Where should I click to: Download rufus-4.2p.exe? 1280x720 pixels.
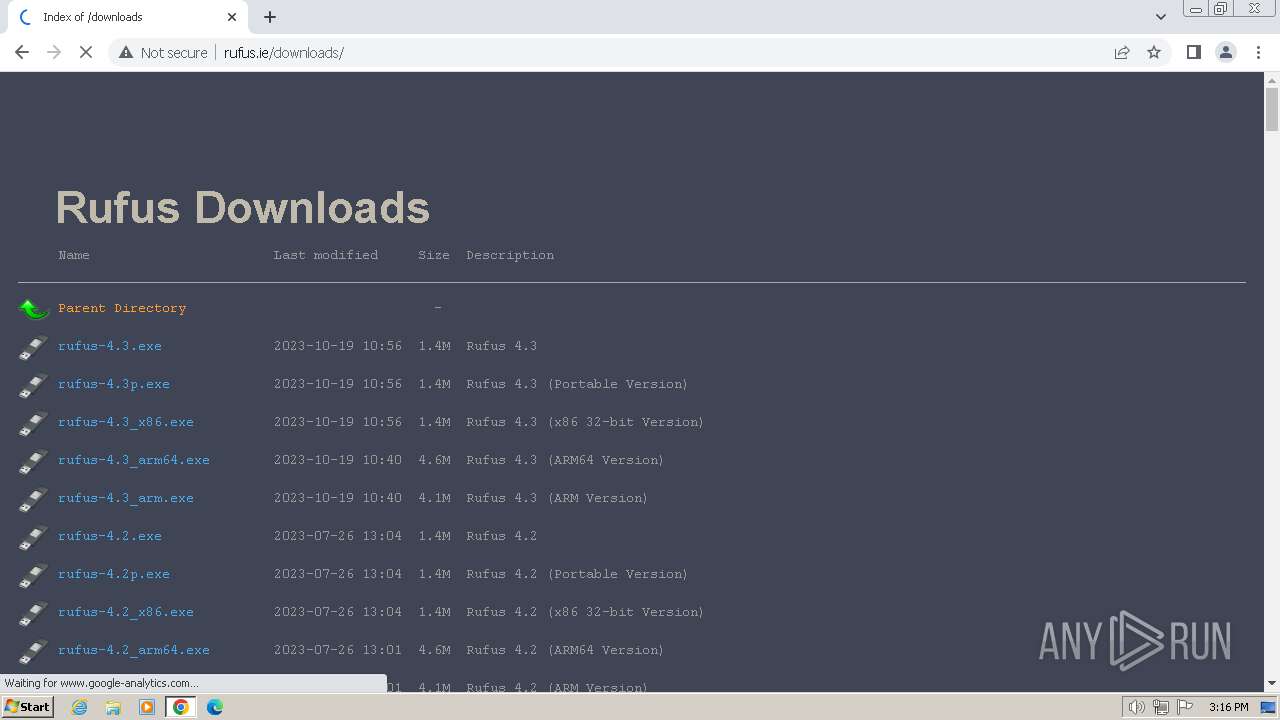(x=114, y=574)
